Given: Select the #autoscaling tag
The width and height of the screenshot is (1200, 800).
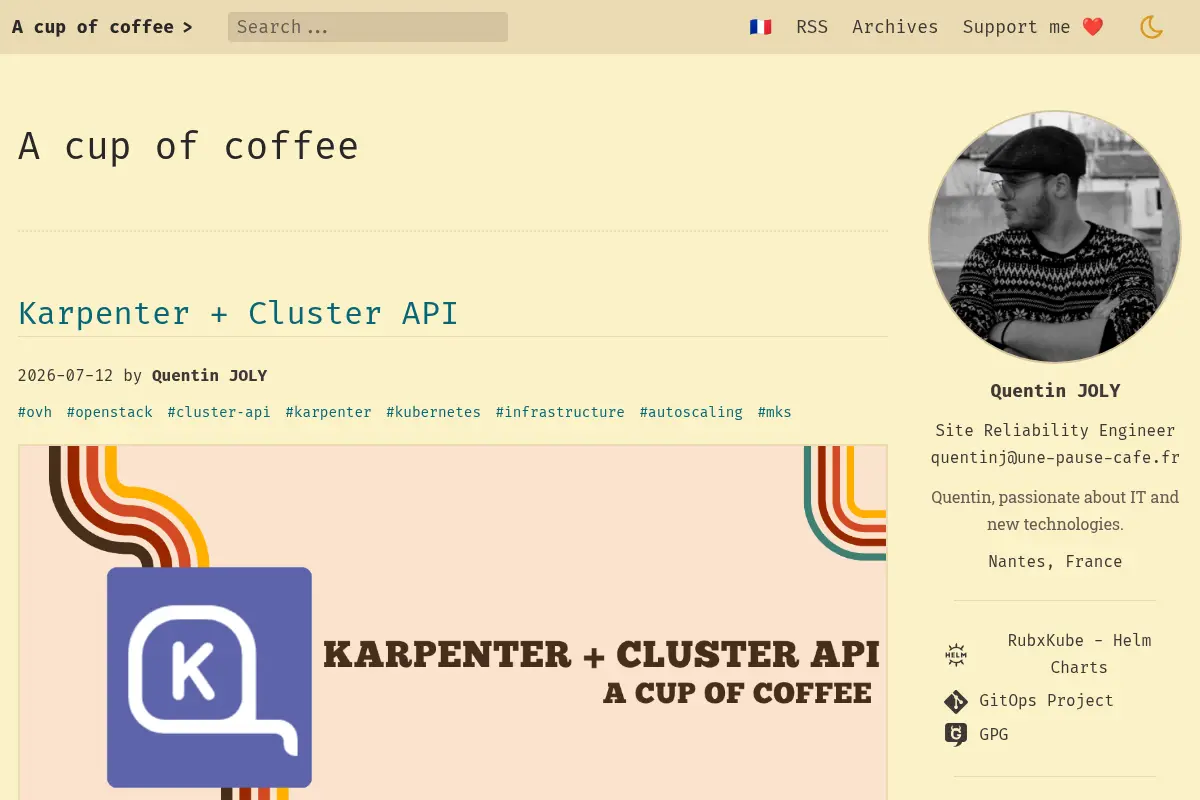Looking at the screenshot, I should pos(691,412).
